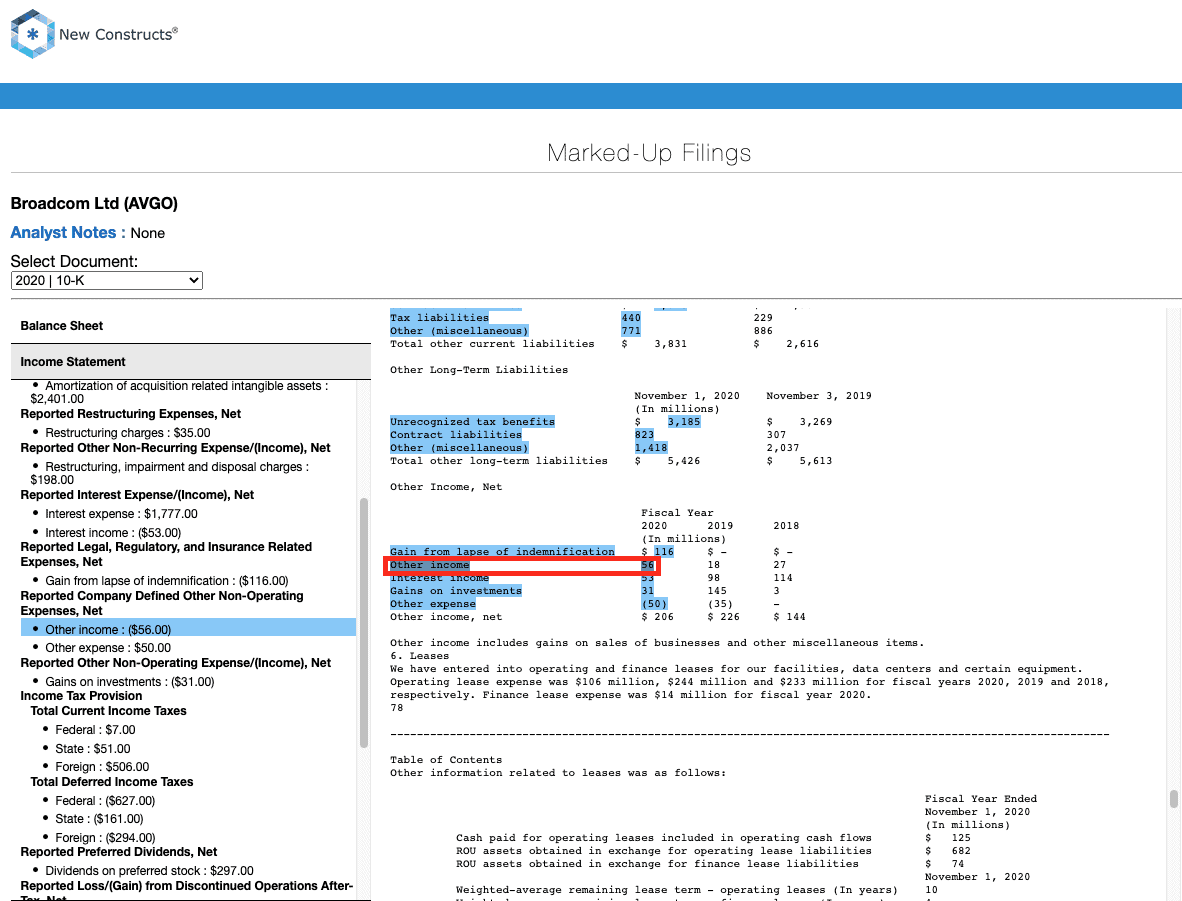
Task: Click Reported Interest Expense/(Income), Net heading
Action: point(137,495)
